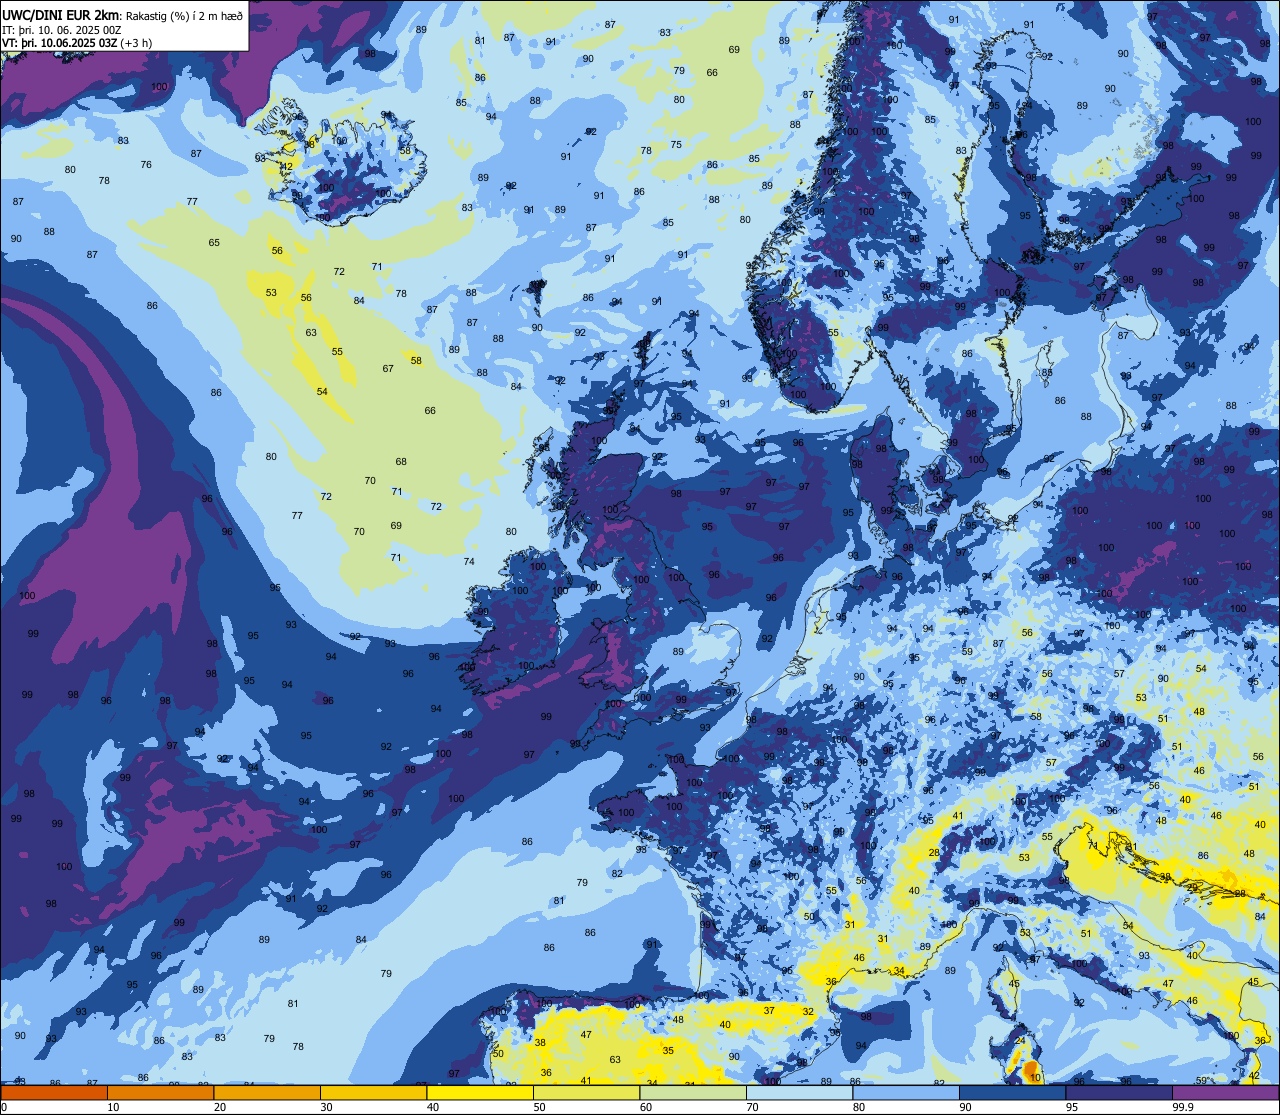Click the 99.9 legend tick label
Image resolution: width=1280 pixels, height=1115 pixels.
click(x=1184, y=1107)
